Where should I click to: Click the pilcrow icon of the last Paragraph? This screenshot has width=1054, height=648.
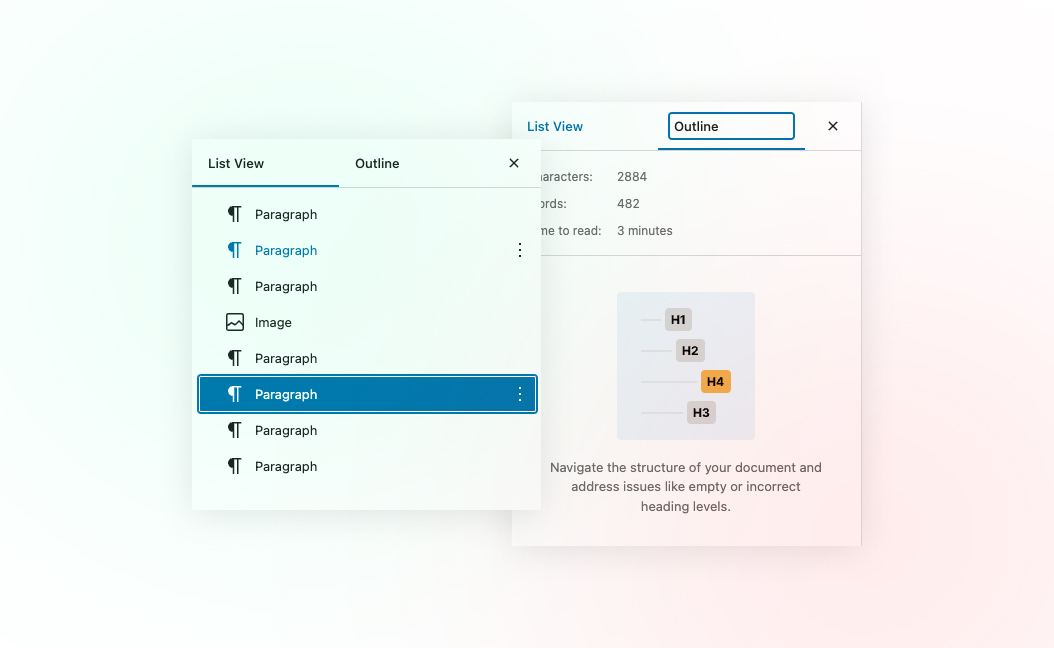click(234, 466)
